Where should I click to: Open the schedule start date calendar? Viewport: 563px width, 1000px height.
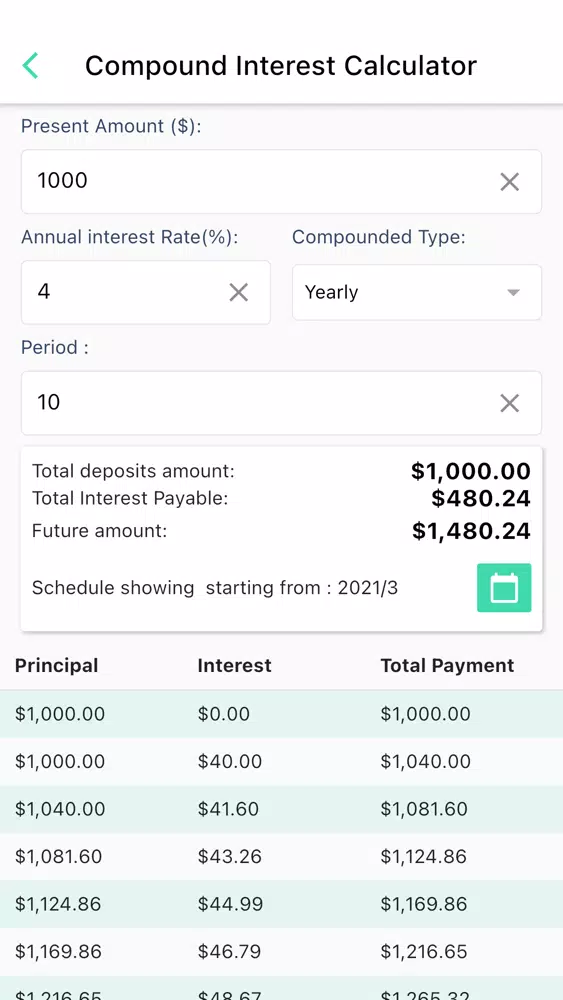pyautogui.click(x=504, y=587)
